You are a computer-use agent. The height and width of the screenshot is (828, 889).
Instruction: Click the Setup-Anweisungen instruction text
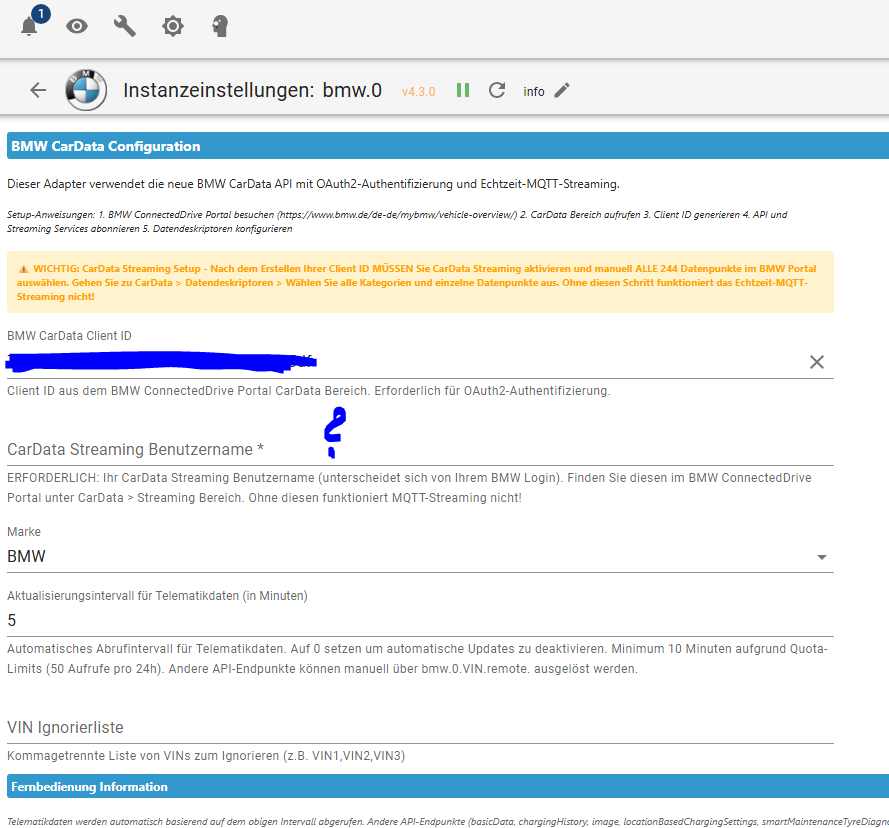(x=397, y=222)
